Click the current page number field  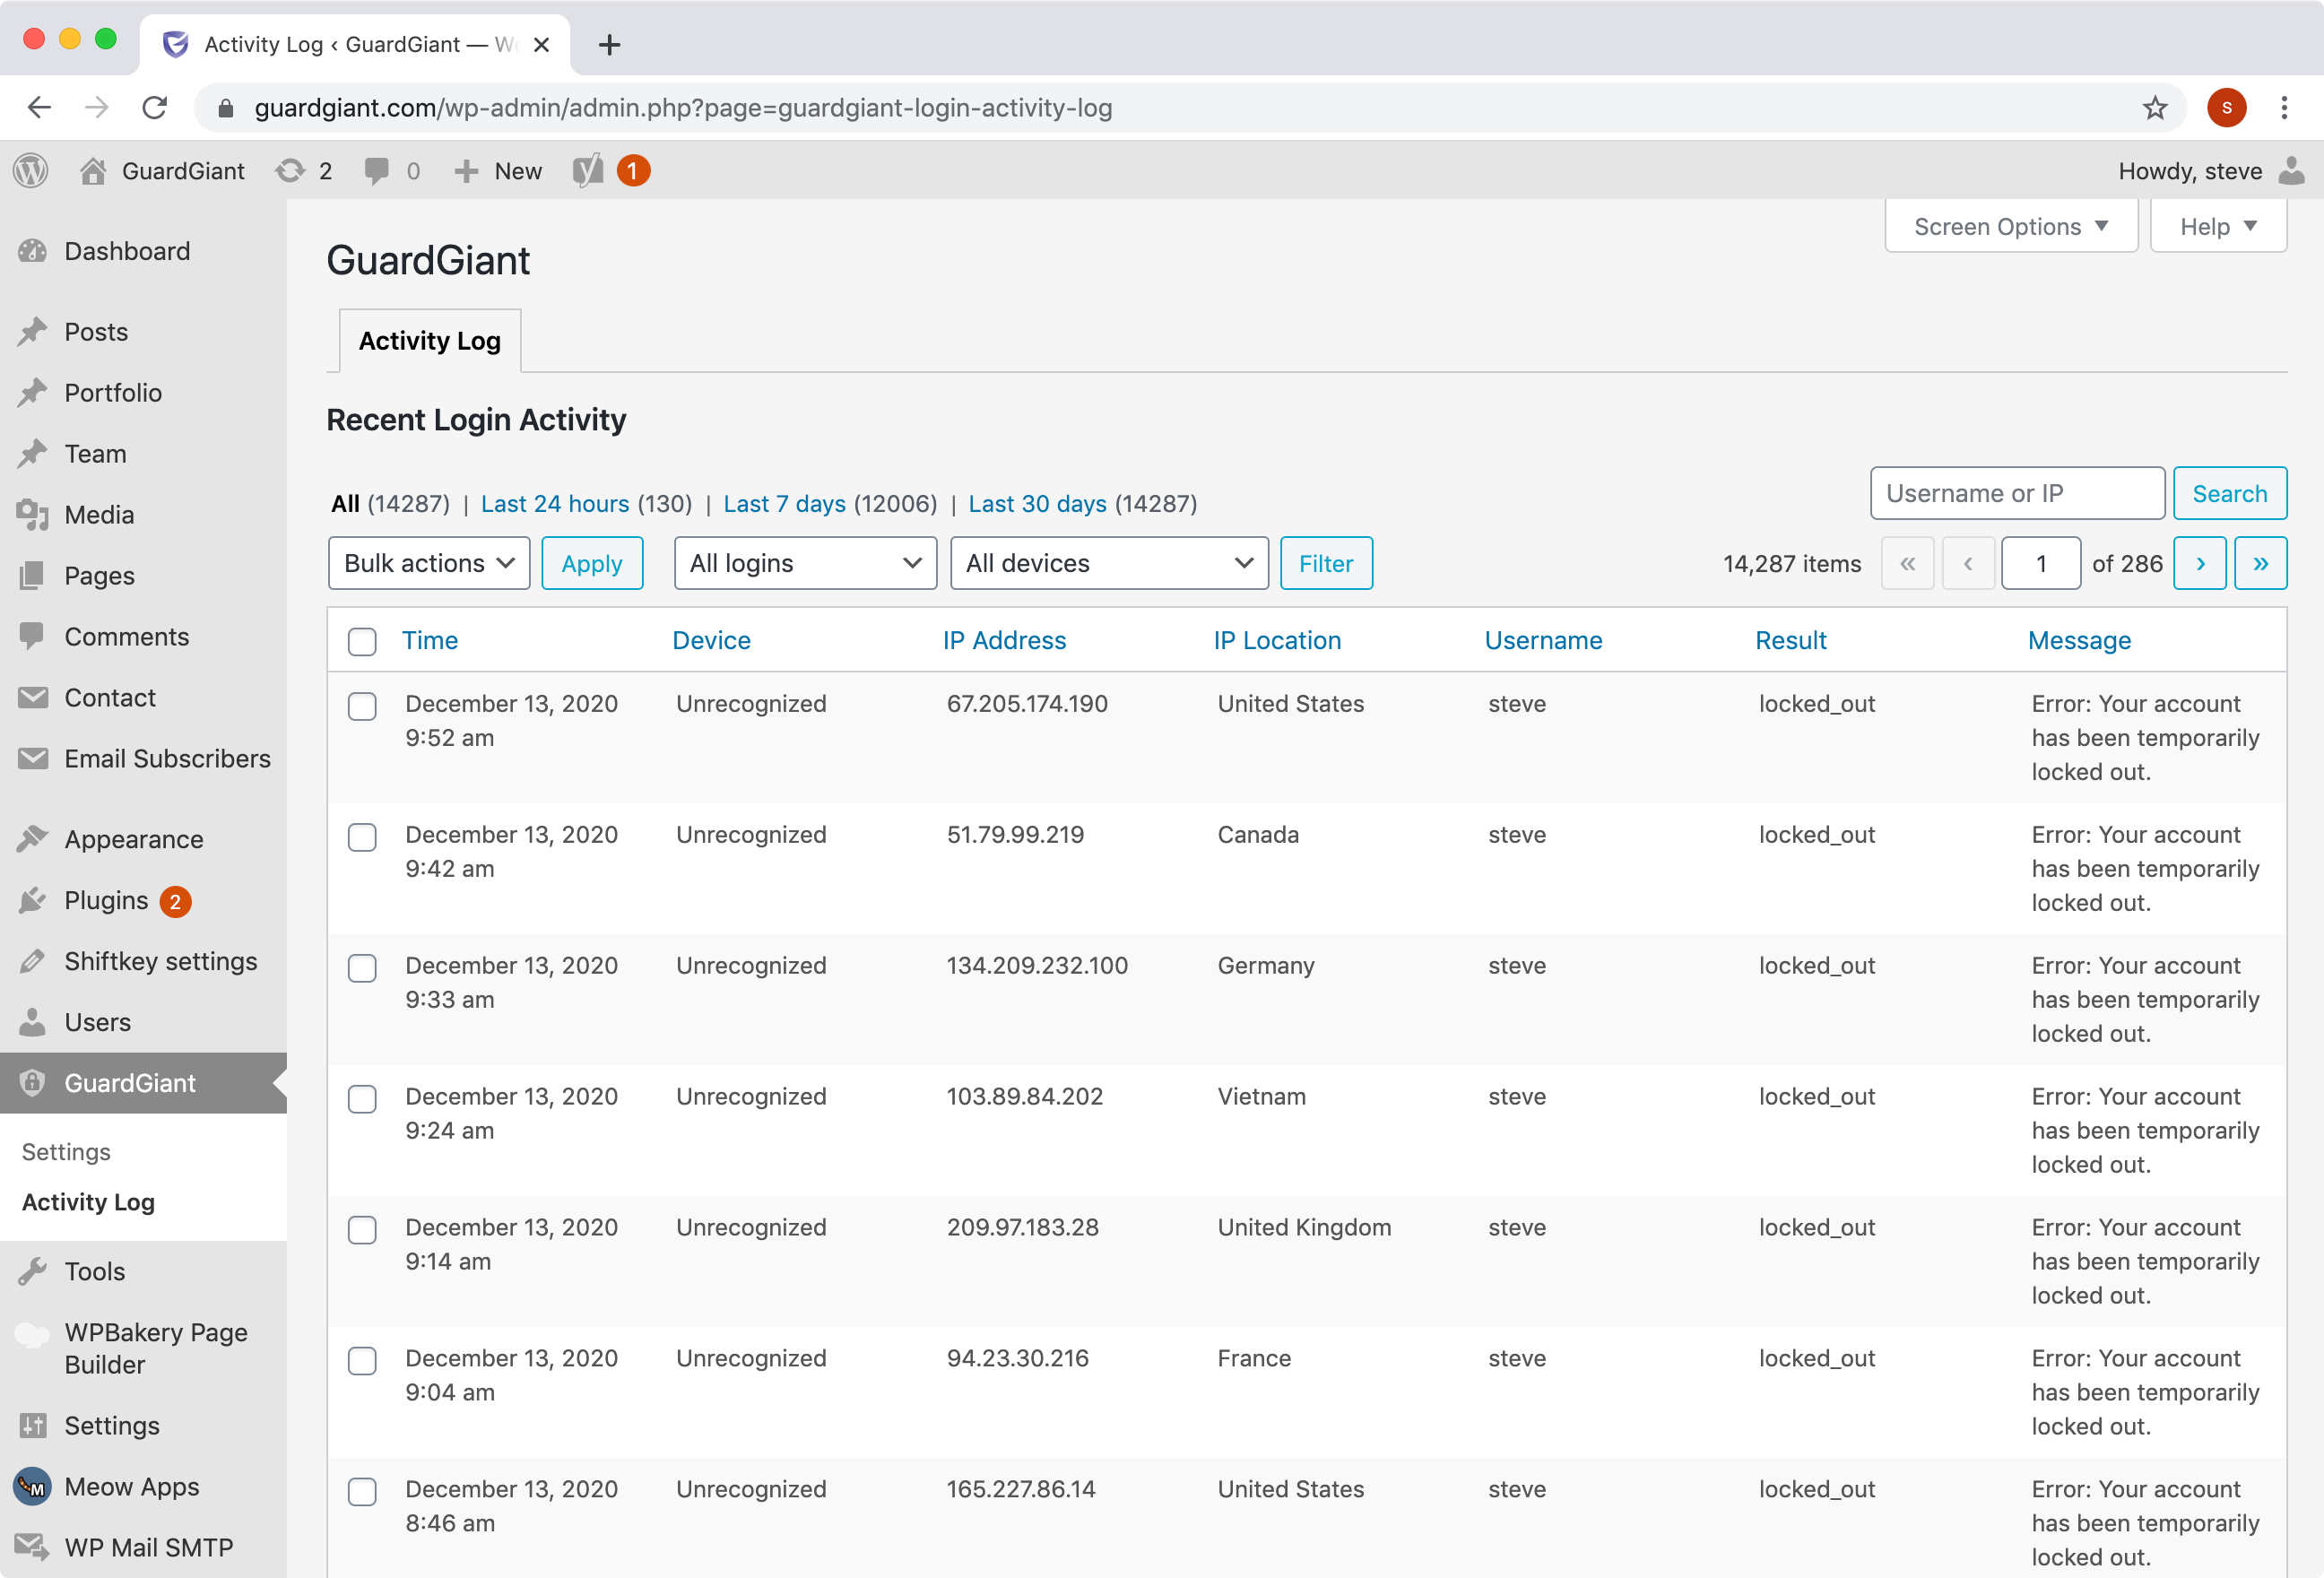pos(2040,564)
